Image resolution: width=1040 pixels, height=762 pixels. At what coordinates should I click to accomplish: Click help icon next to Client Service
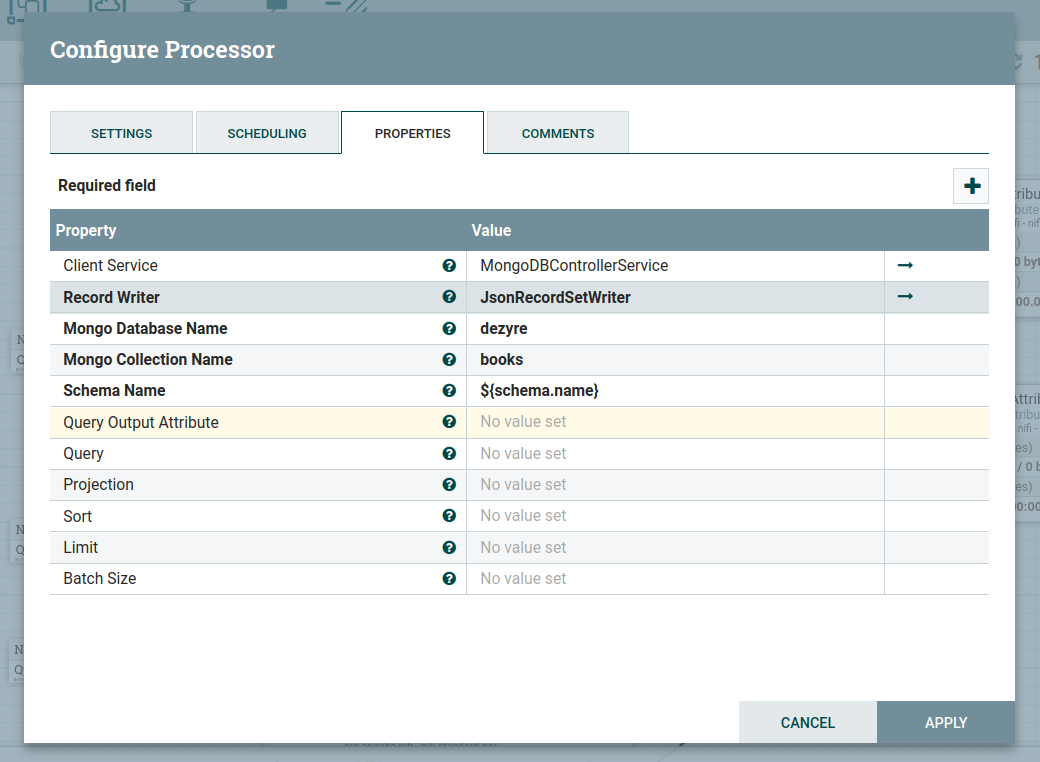pyautogui.click(x=449, y=266)
